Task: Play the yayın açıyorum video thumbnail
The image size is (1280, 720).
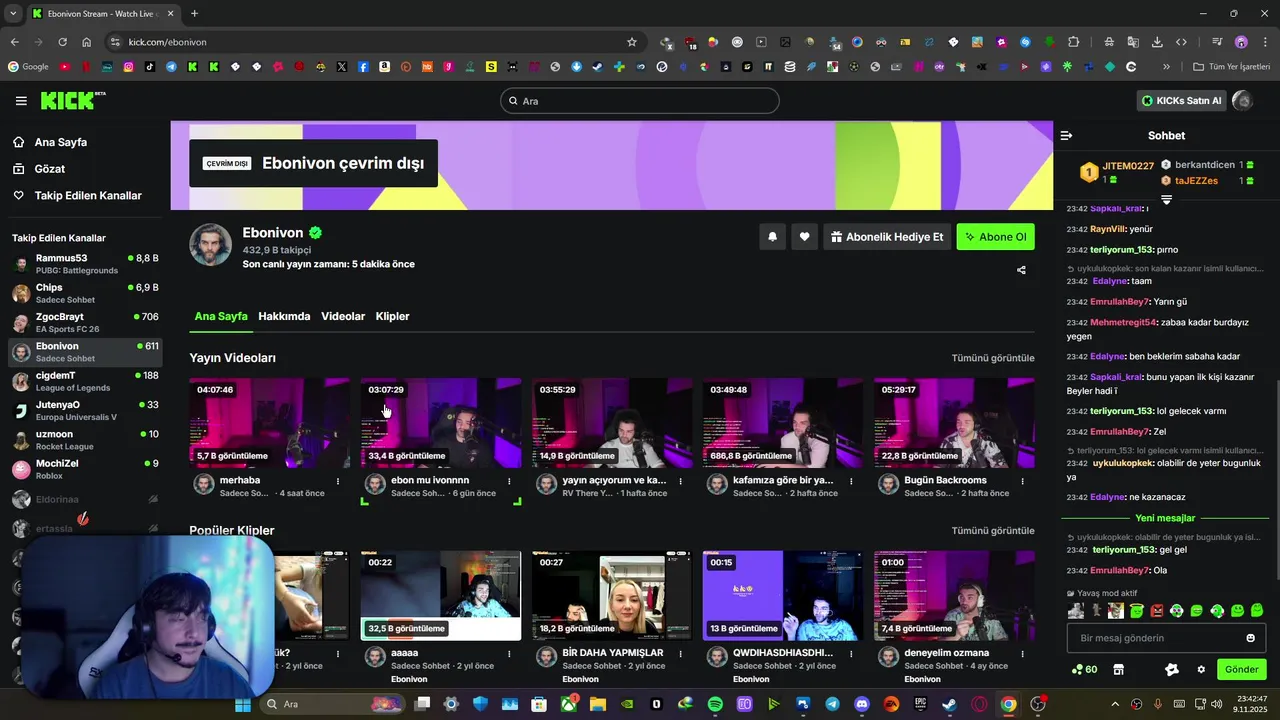Action: click(x=612, y=423)
